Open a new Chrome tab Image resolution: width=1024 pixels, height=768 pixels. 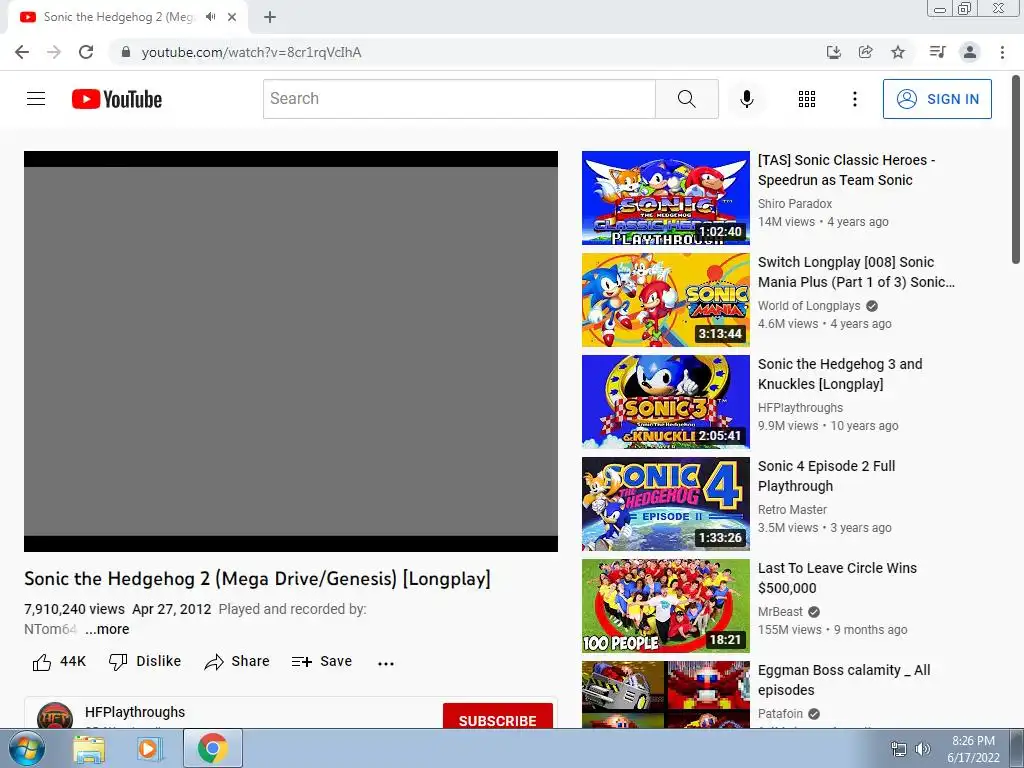270,17
